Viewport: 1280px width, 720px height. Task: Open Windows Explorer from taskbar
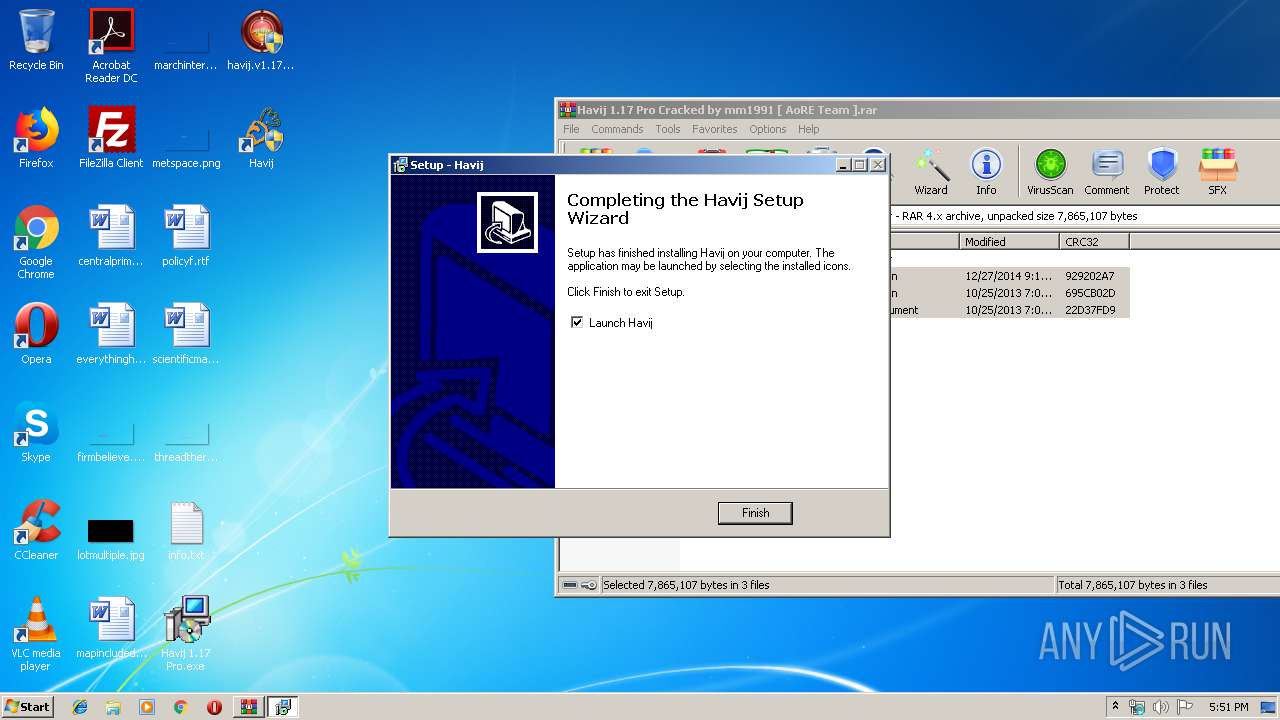tap(113, 707)
